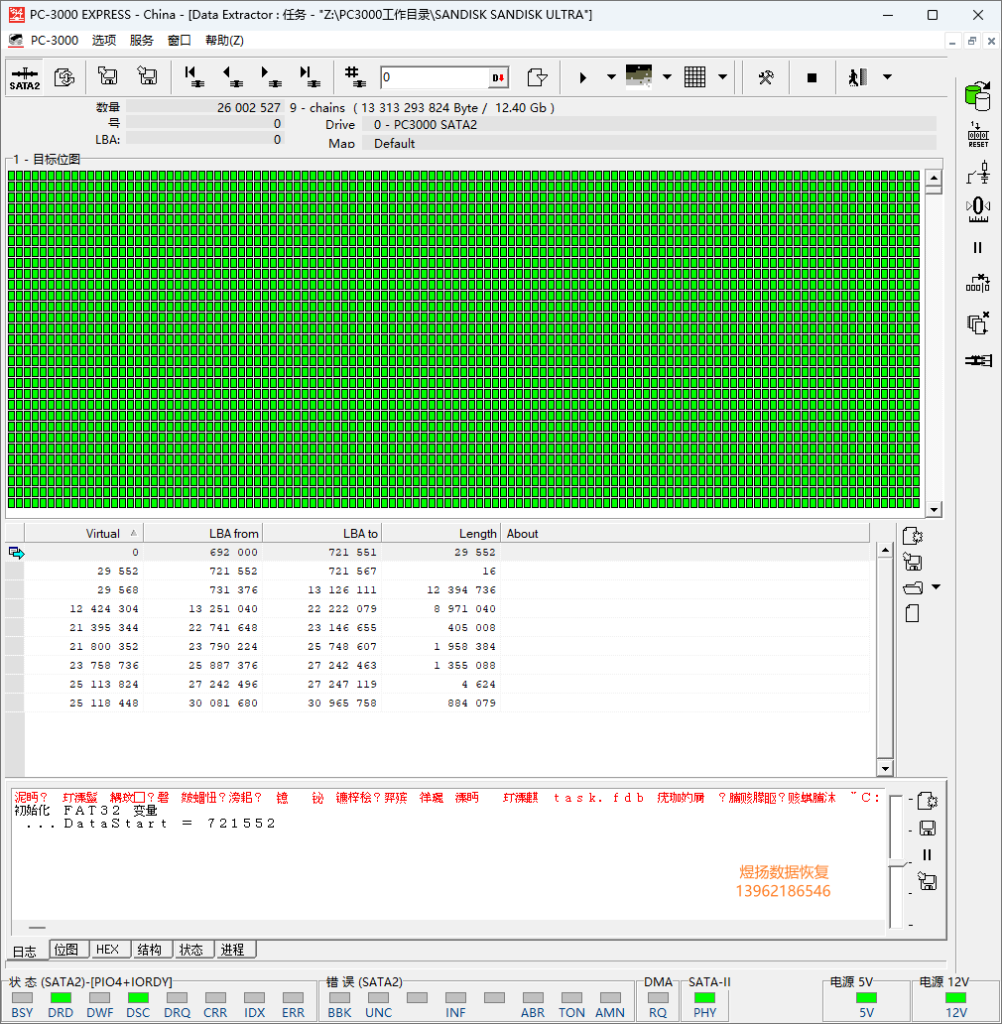Screen dimensions: 1002x1024
Task: Pause the log output
Action: click(927, 855)
